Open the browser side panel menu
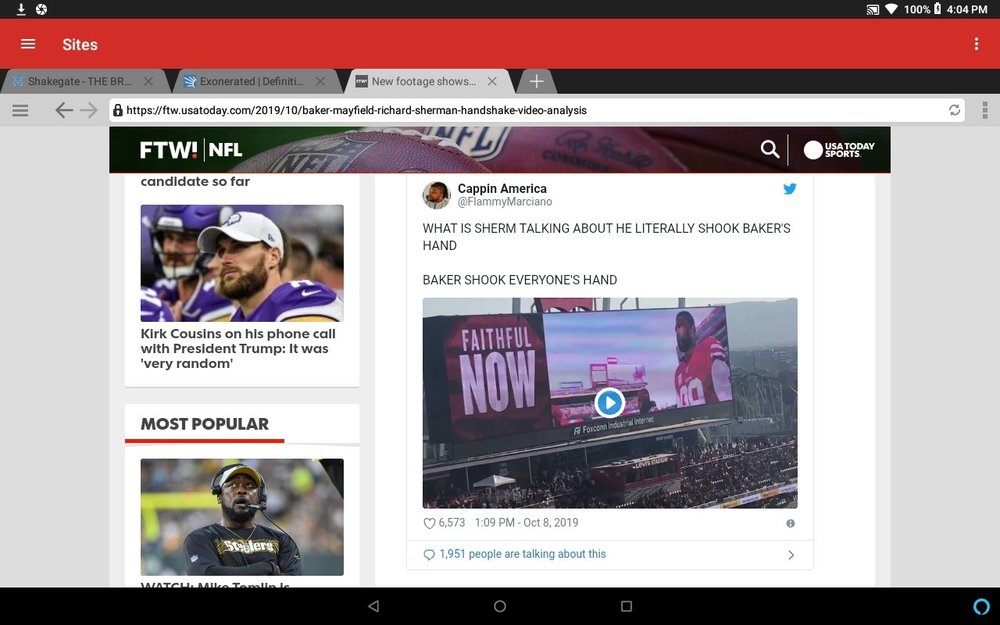This screenshot has width=1000, height=625. tap(20, 110)
